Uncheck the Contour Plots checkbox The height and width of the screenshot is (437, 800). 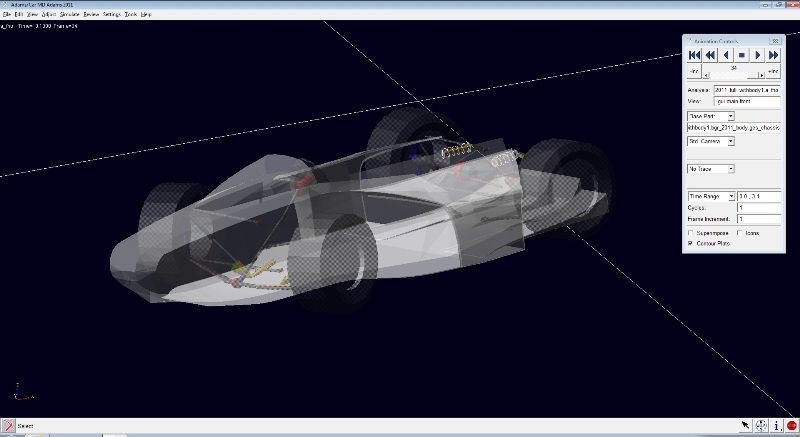pos(690,243)
